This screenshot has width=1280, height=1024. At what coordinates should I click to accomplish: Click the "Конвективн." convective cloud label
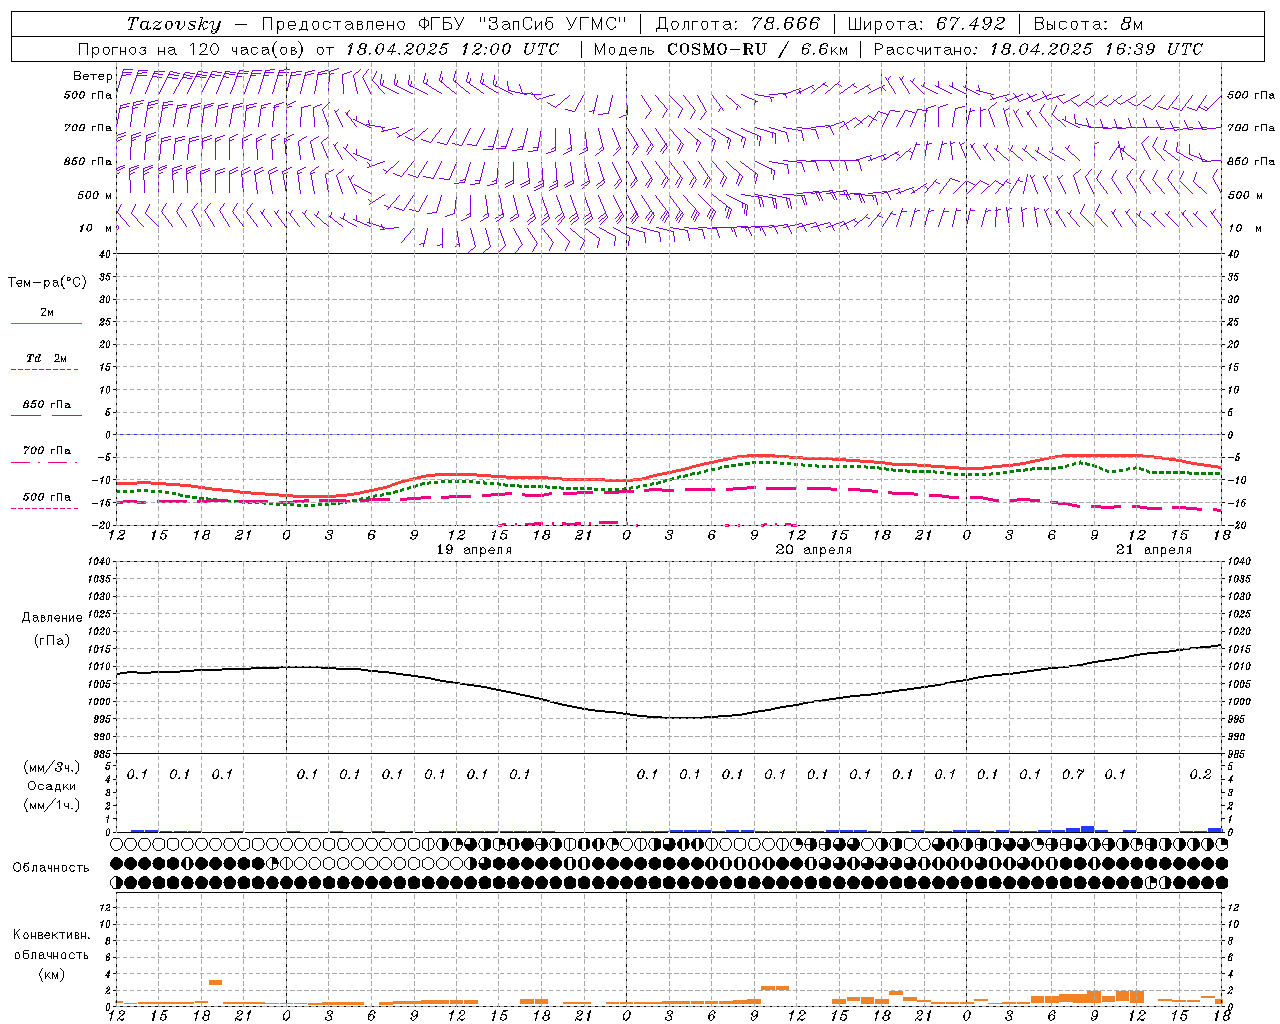[x=52, y=935]
